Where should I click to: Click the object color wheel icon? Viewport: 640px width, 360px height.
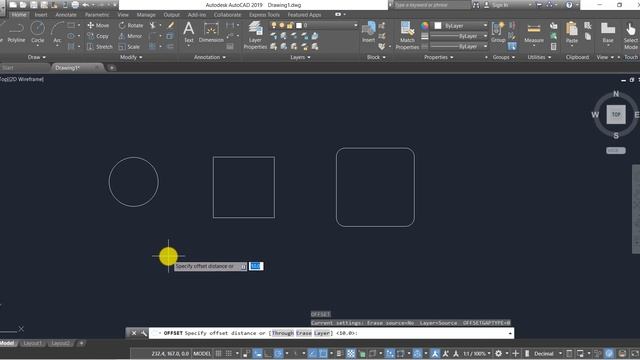click(425, 25)
